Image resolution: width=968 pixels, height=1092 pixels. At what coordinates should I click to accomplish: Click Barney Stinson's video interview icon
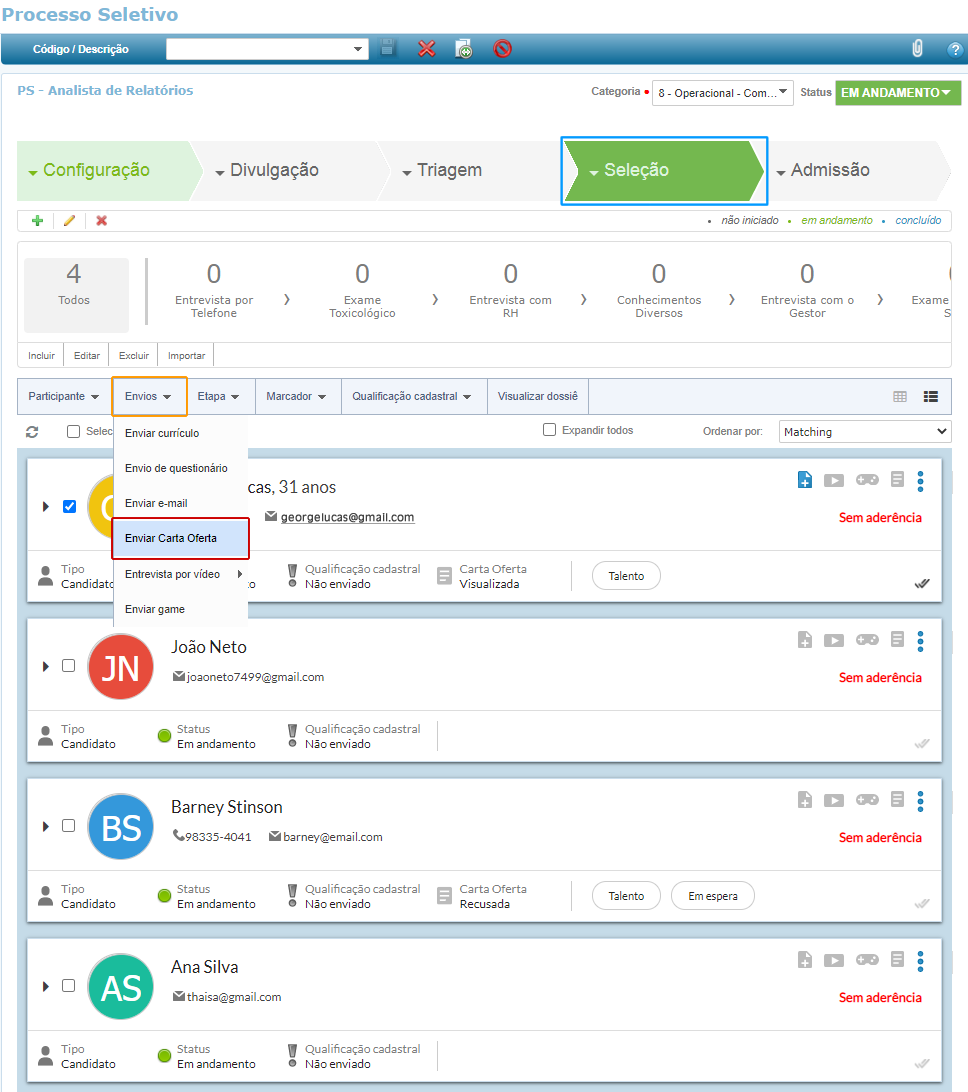pyautogui.click(x=834, y=801)
